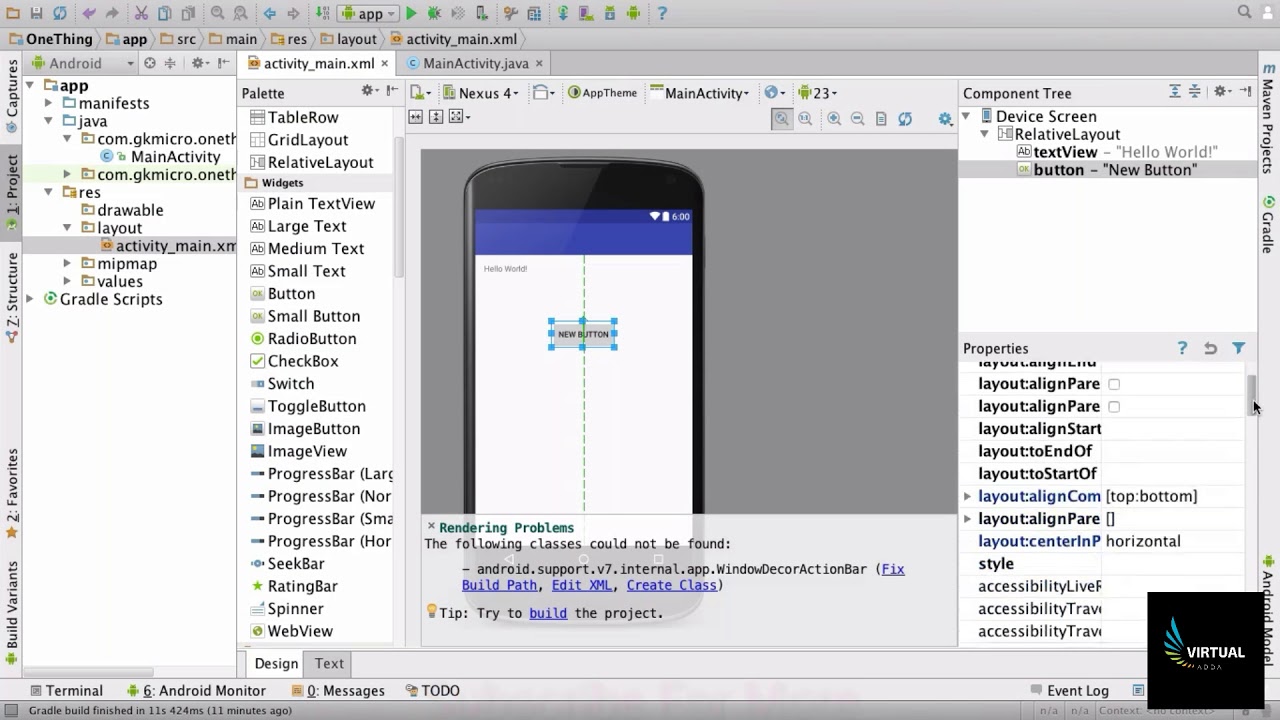This screenshot has height=720, width=1280.
Task: Expand the Gradle Scripts node
Action: 30,299
